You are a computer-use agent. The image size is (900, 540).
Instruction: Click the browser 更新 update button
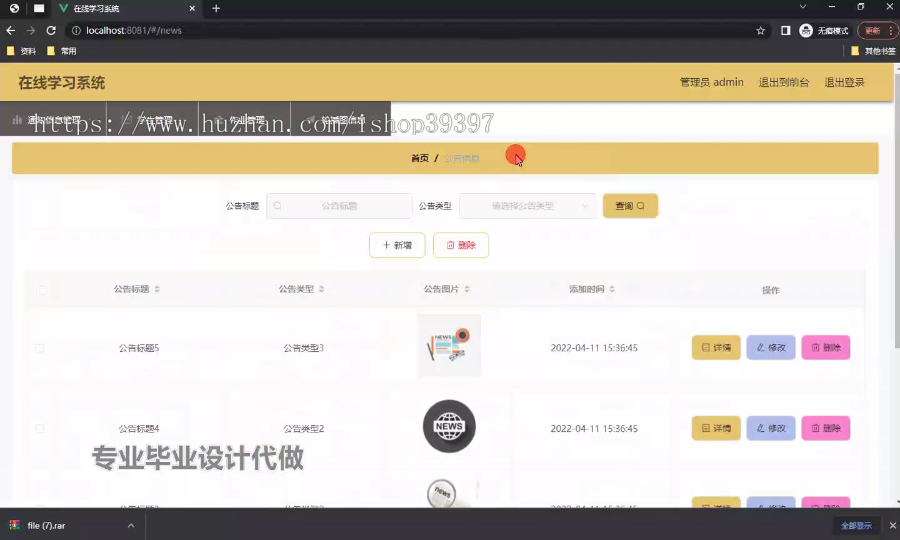coord(872,30)
